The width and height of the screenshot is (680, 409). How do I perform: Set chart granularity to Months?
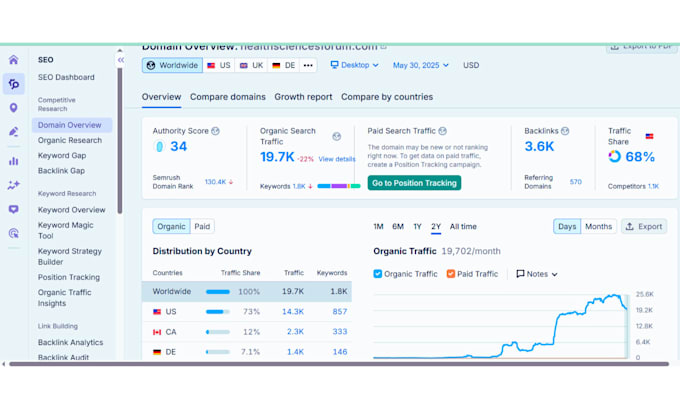click(598, 226)
